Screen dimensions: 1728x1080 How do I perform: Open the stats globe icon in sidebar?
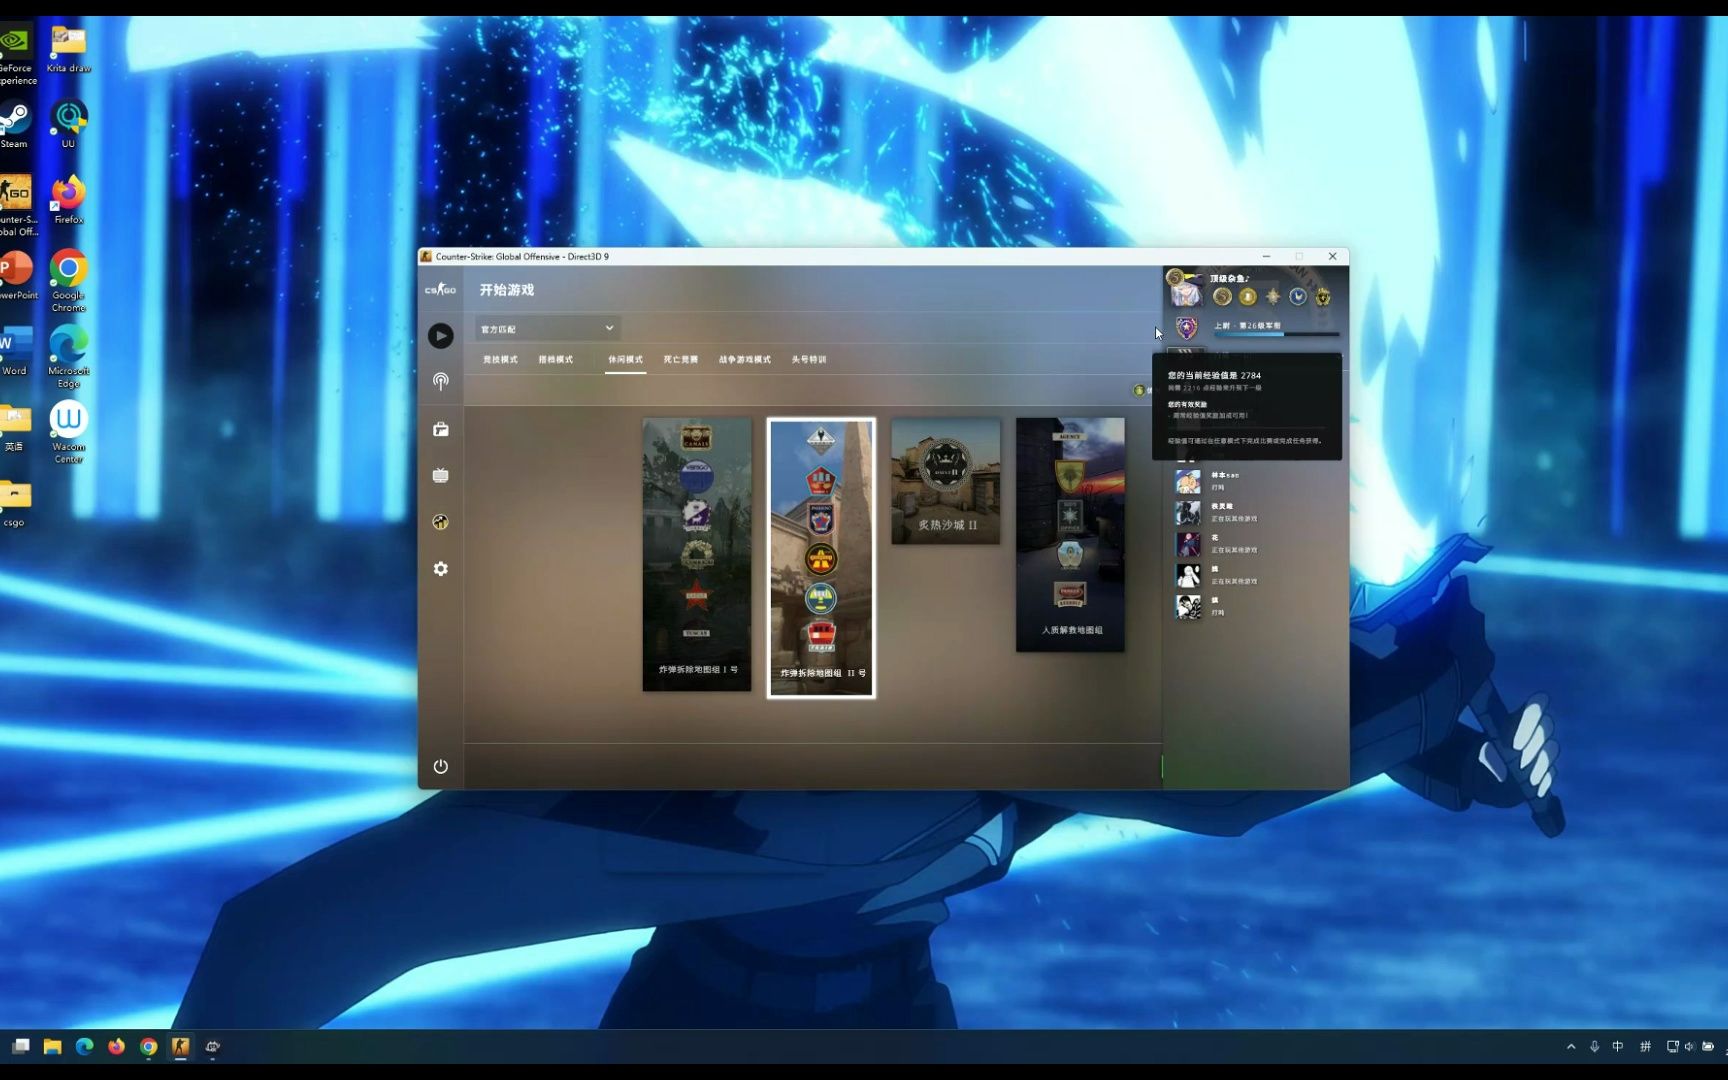[x=440, y=522]
